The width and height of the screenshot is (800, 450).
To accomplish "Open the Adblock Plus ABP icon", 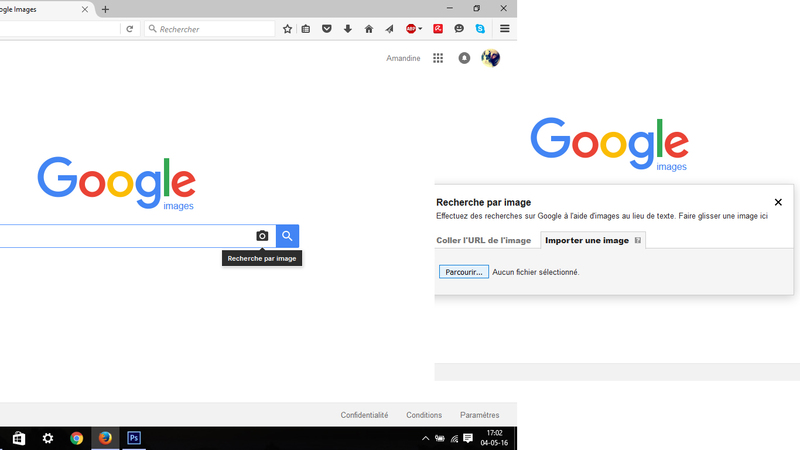I will click(x=411, y=29).
